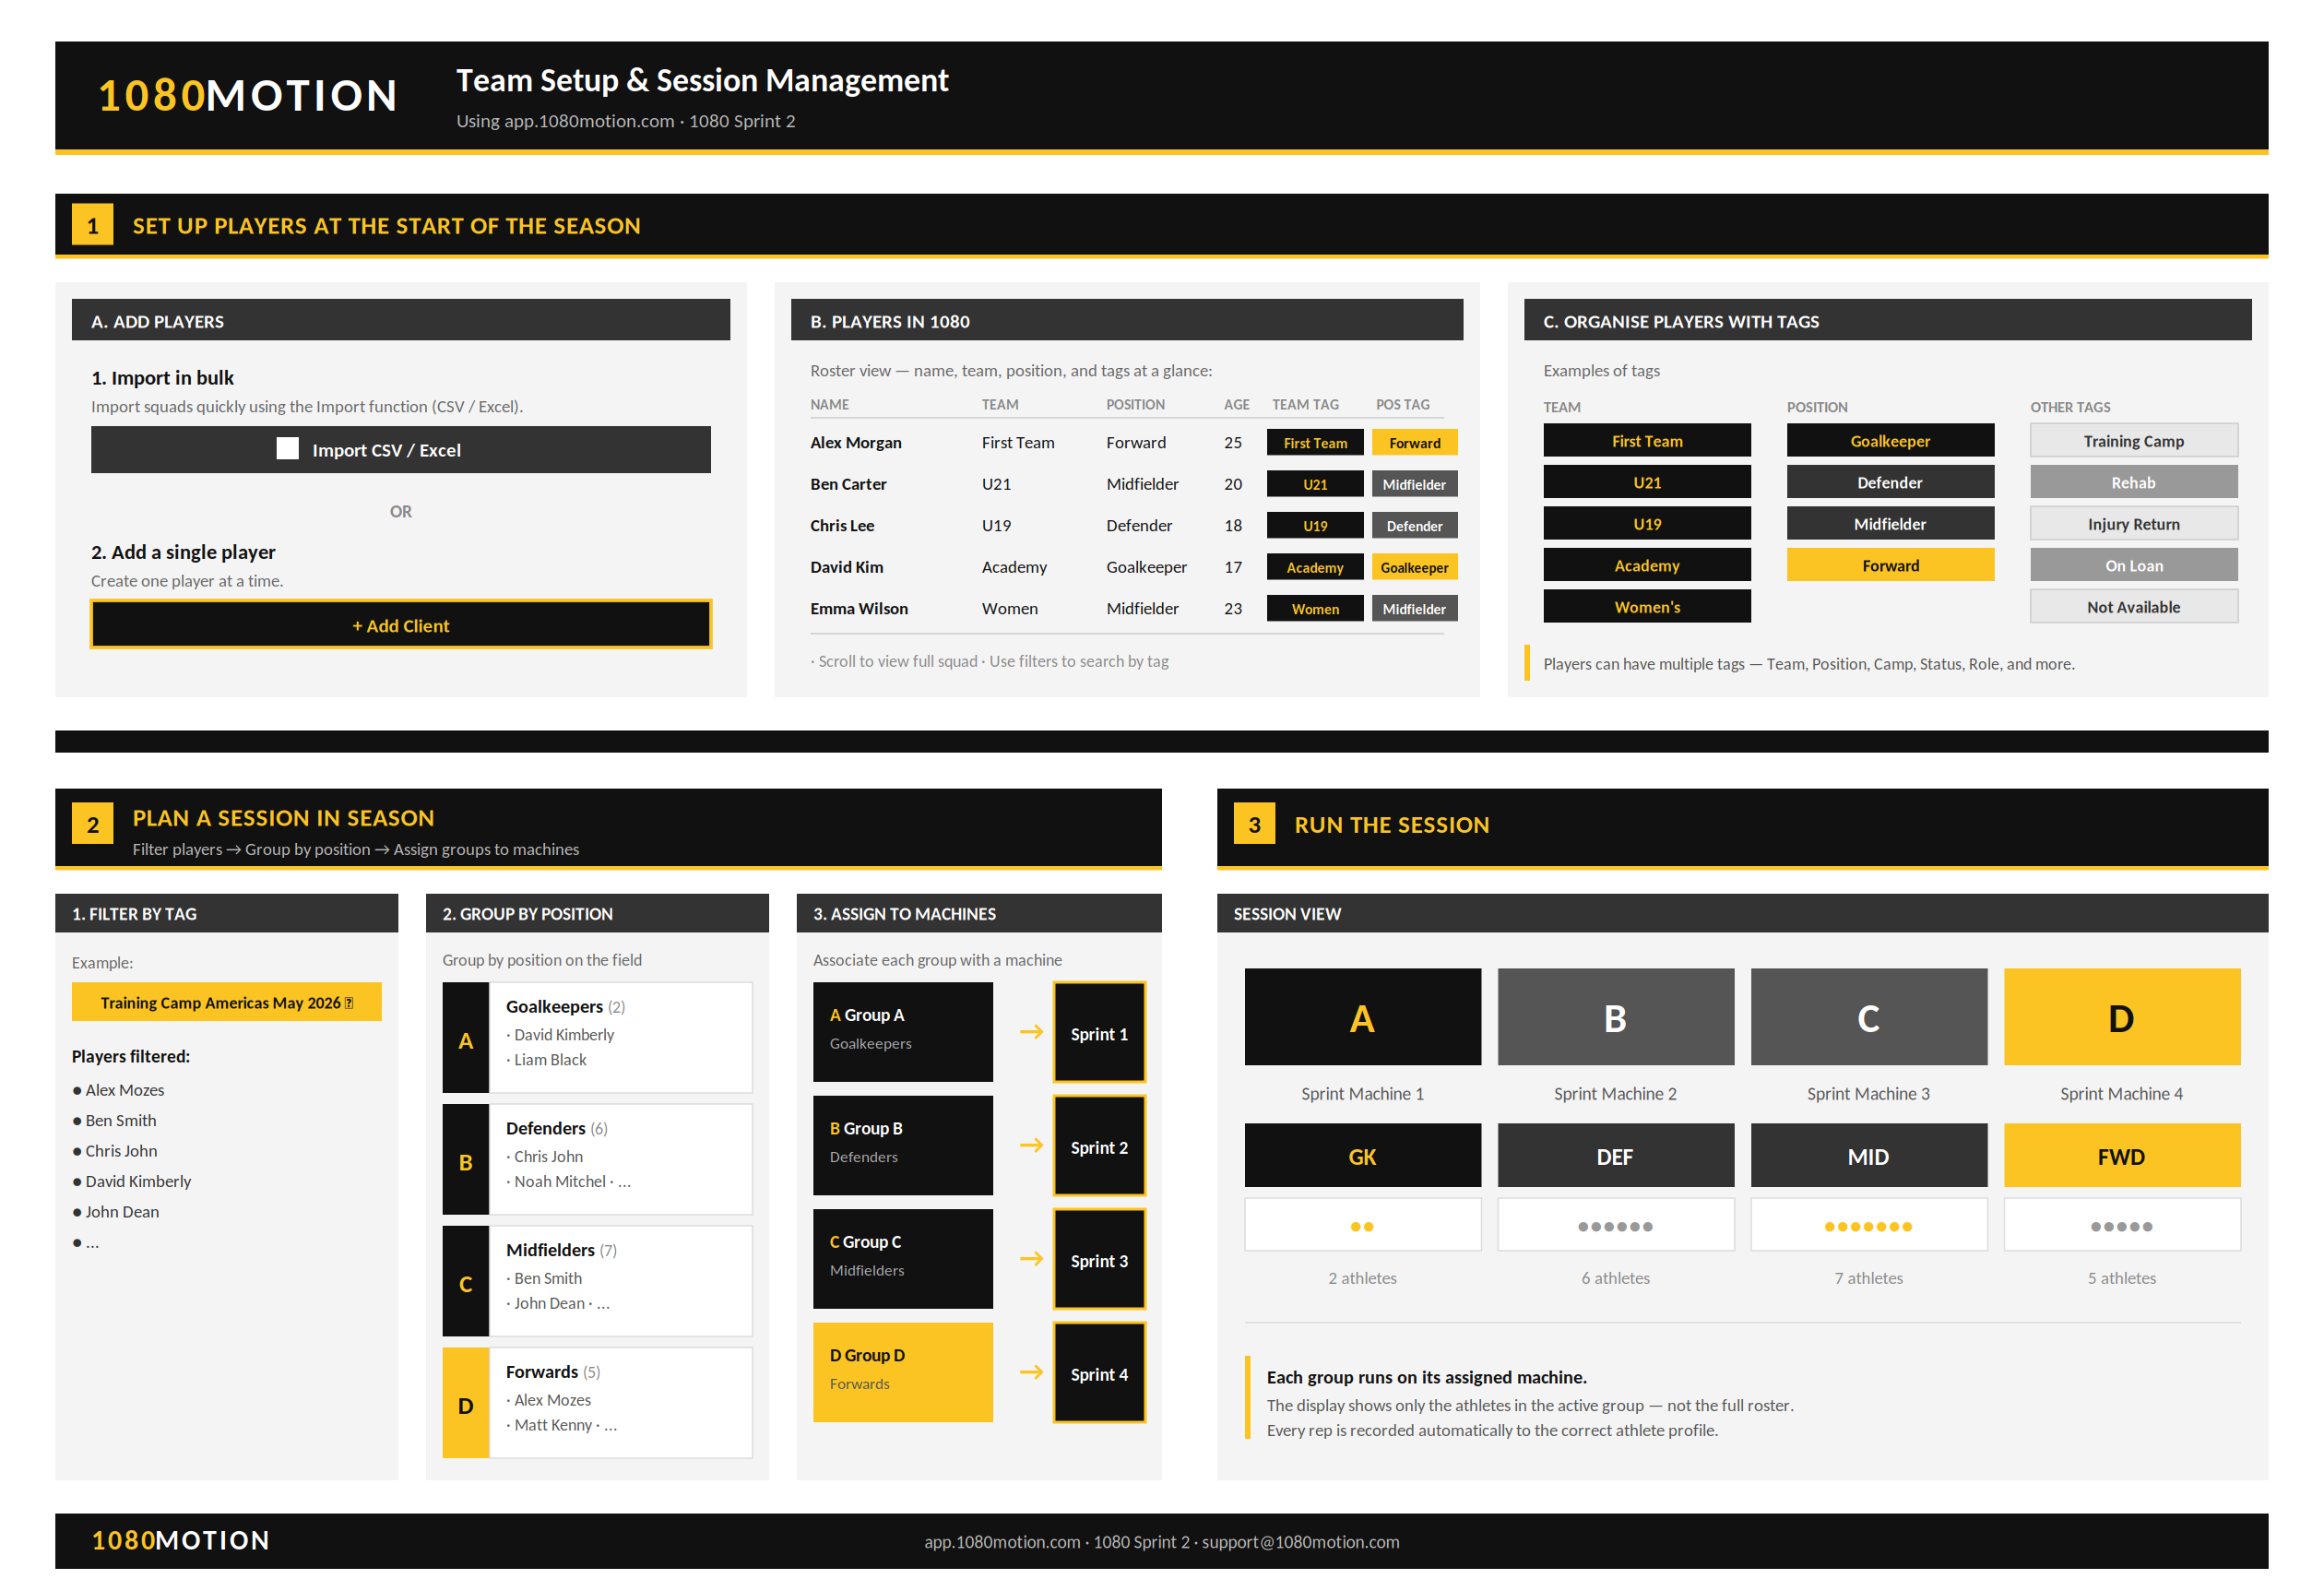The image size is (2324, 1591).
Task: Open the Forwards (5) group card
Action: click(x=597, y=1402)
